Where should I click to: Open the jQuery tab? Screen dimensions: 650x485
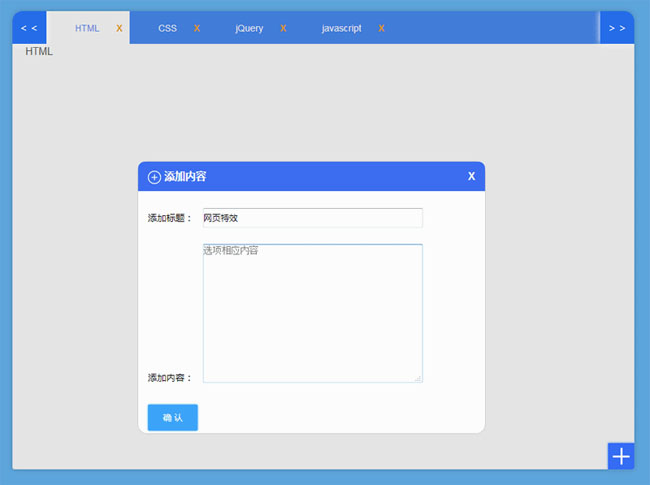coord(249,28)
